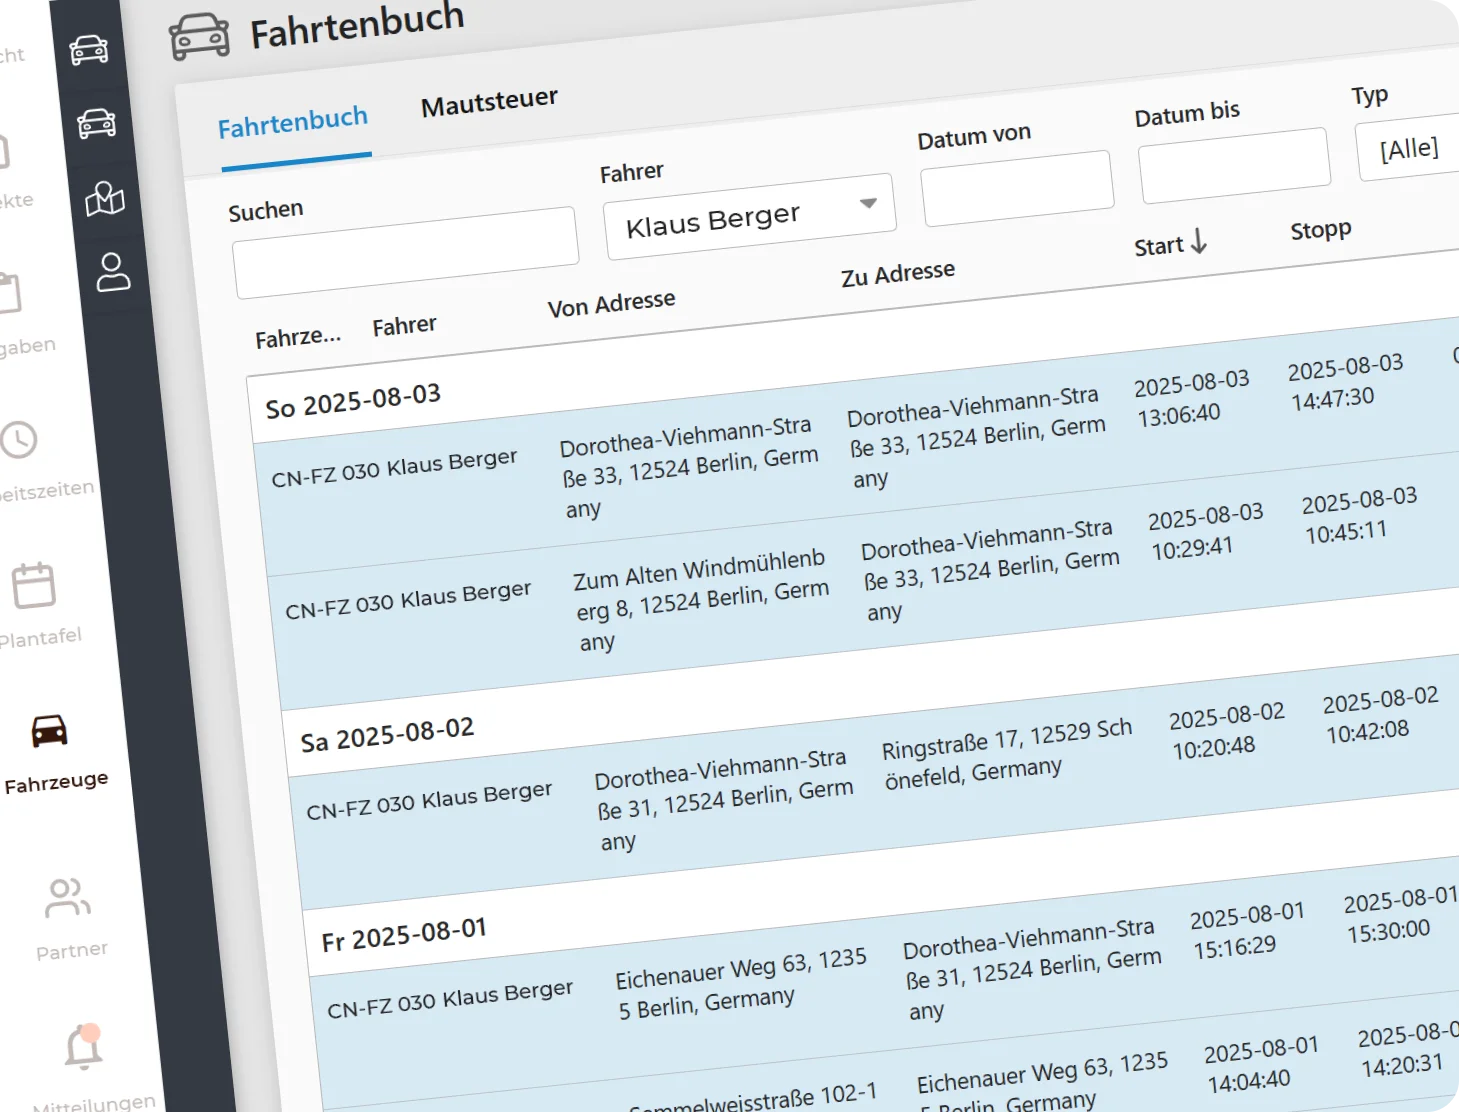The height and width of the screenshot is (1112, 1459).
Task: Click the Datum von date field
Action: pos(1017,188)
